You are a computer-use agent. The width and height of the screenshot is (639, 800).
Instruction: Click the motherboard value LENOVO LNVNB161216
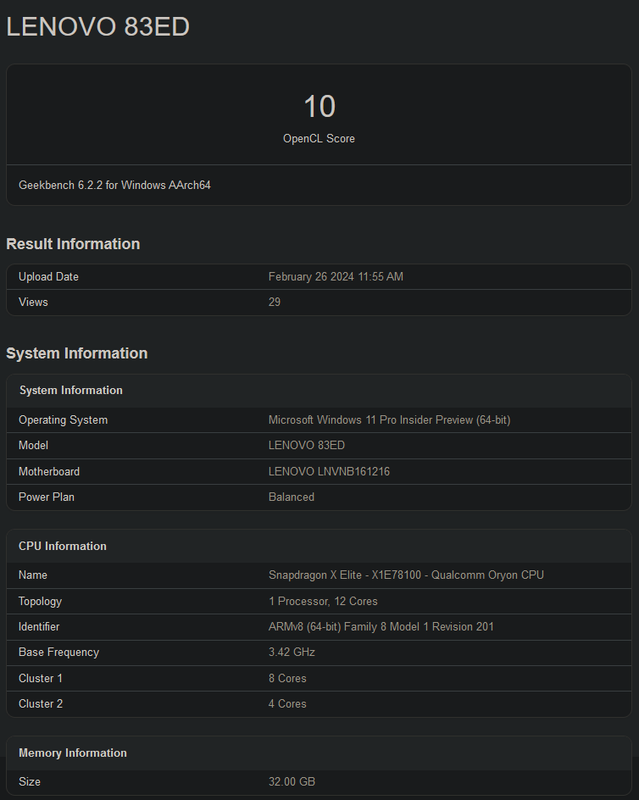[x=329, y=472]
